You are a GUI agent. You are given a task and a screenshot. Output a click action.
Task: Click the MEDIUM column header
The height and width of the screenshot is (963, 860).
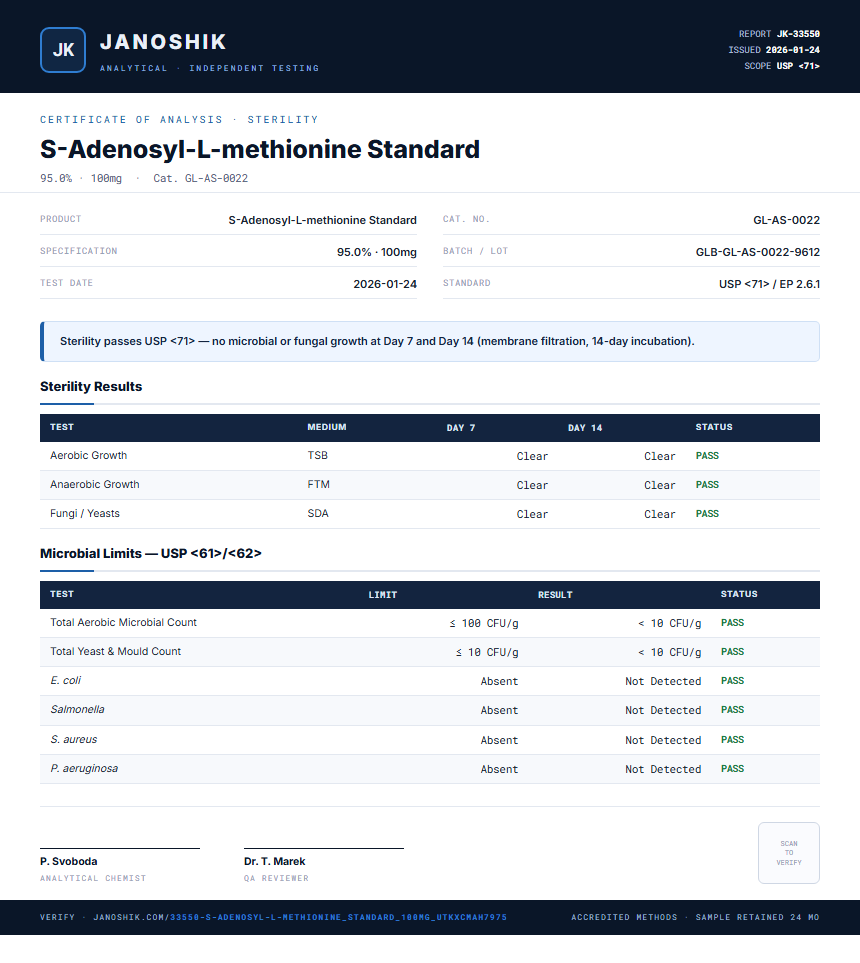[327, 427]
